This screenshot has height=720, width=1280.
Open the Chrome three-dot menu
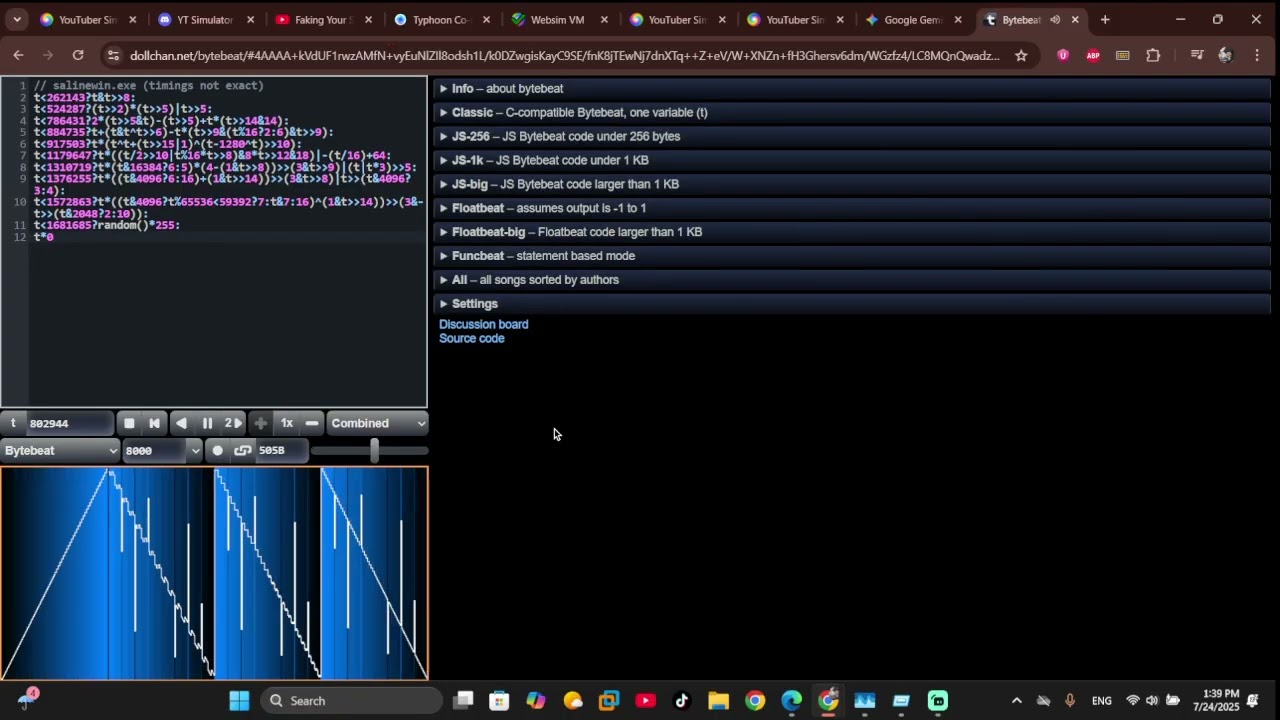click(x=1257, y=56)
